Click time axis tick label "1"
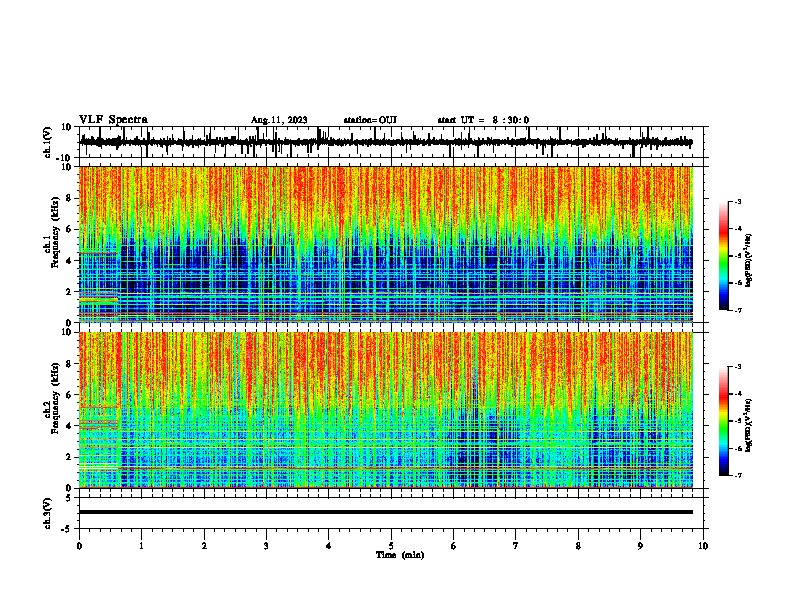 pyautogui.click(x=142, y=546)
